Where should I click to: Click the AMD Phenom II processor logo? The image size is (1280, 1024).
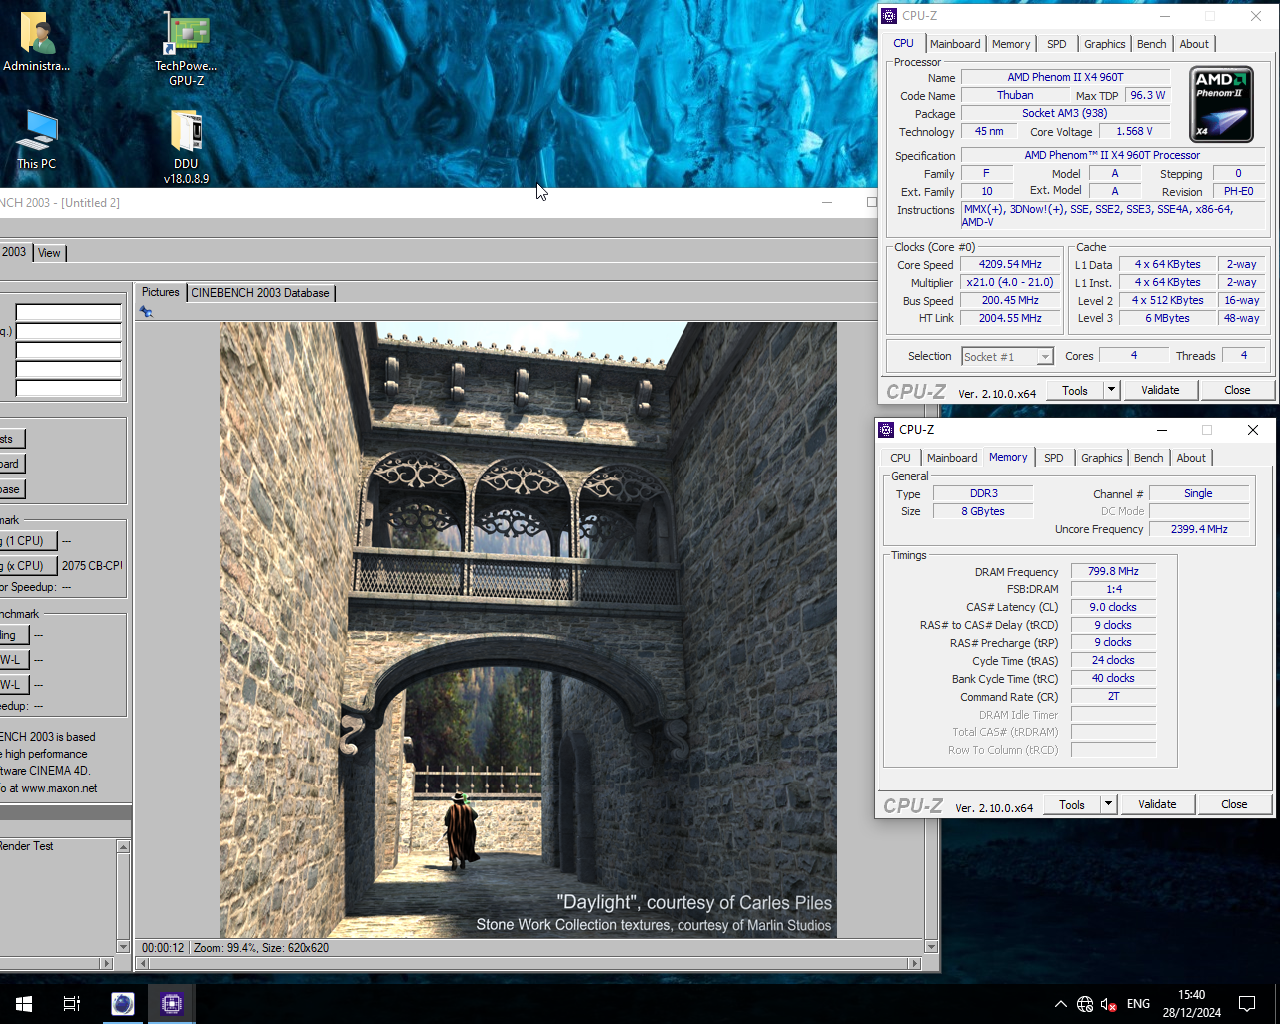pyautogui.click(x=1222, y=104)
